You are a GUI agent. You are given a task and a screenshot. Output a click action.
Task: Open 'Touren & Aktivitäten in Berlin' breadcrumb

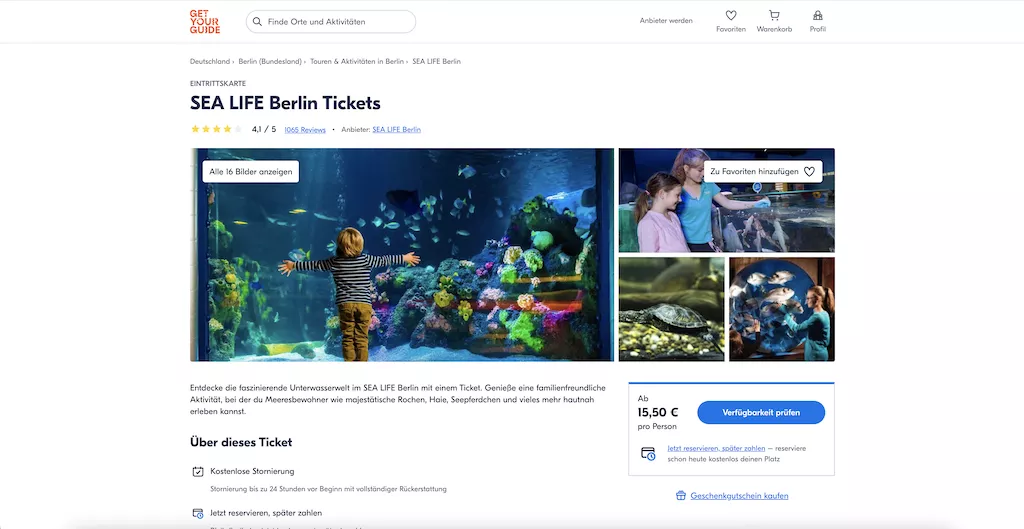pyautogui.click(x=357, y=61)
